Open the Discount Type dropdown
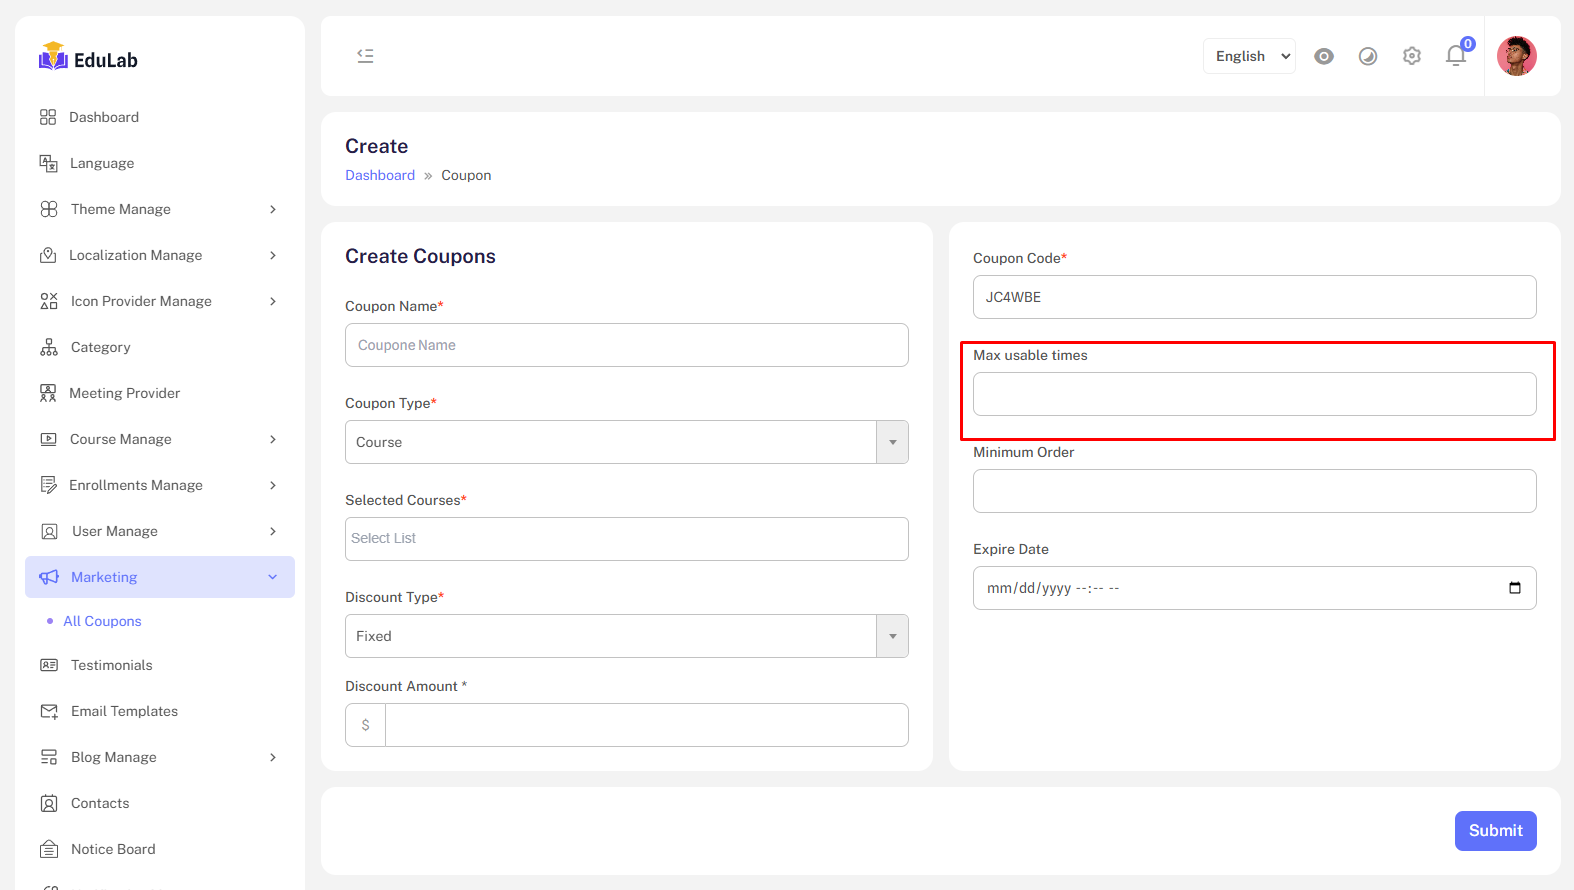This screenshot has height=890, width=1574. [x=626, y=636]
